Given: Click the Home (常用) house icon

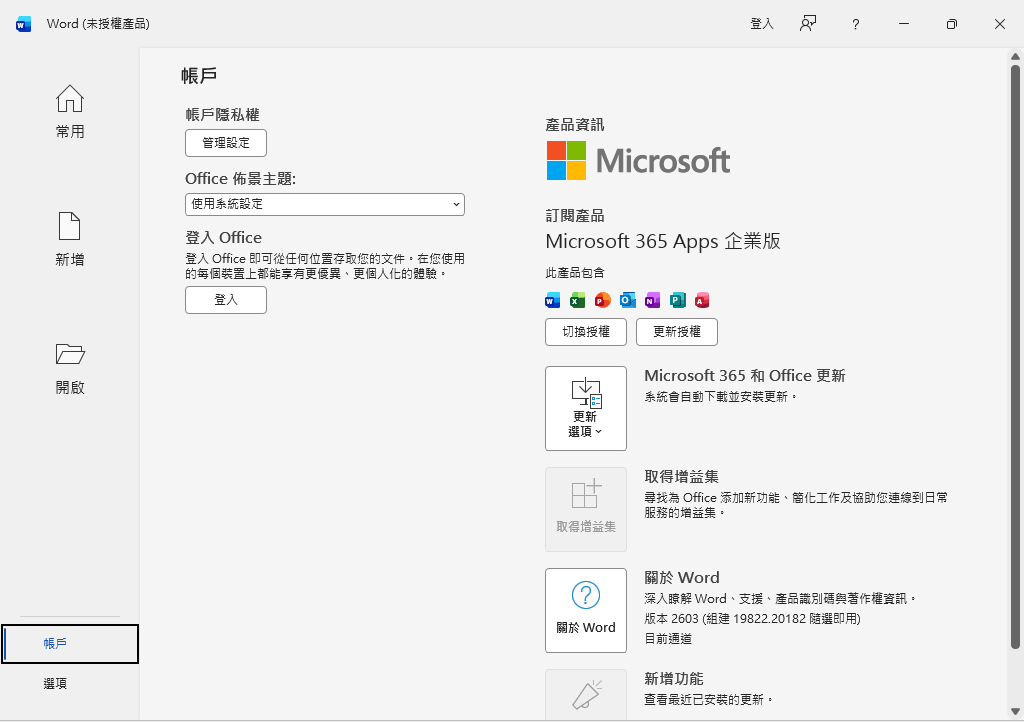Looking at the screenshot, I should click(x=70, y=99).
